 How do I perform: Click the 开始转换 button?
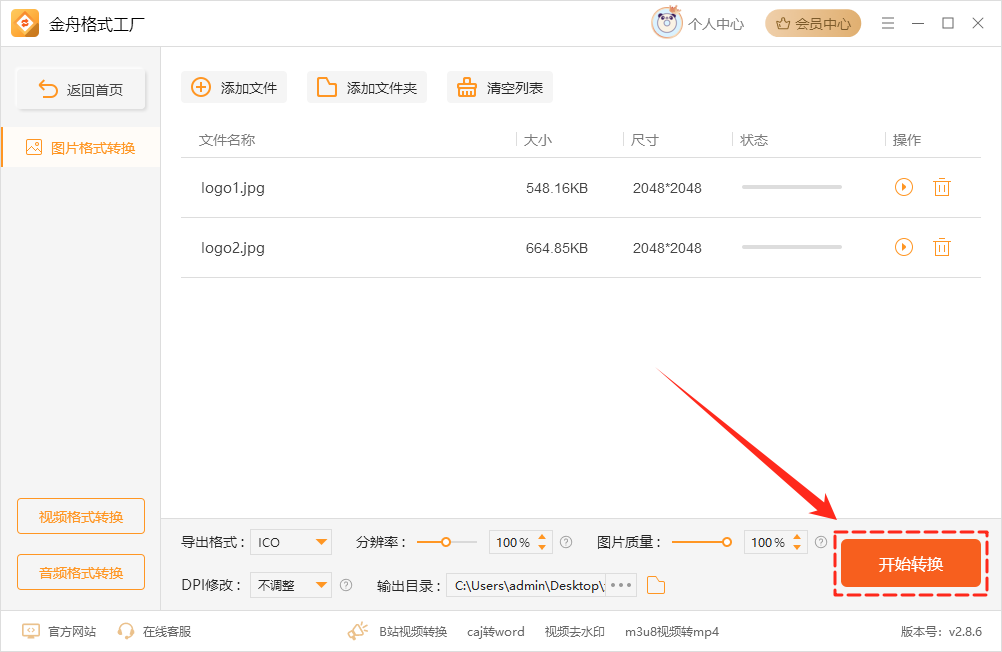(911, 563)
